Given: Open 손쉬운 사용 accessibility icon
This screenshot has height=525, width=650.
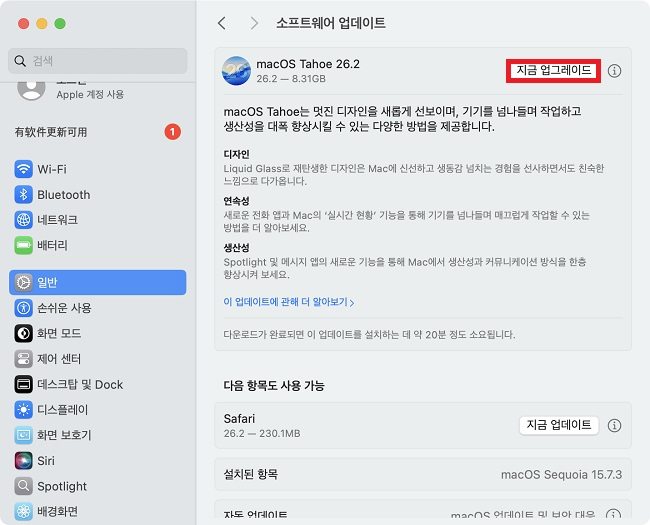Looking at the screenshot, I should [24, 308].
